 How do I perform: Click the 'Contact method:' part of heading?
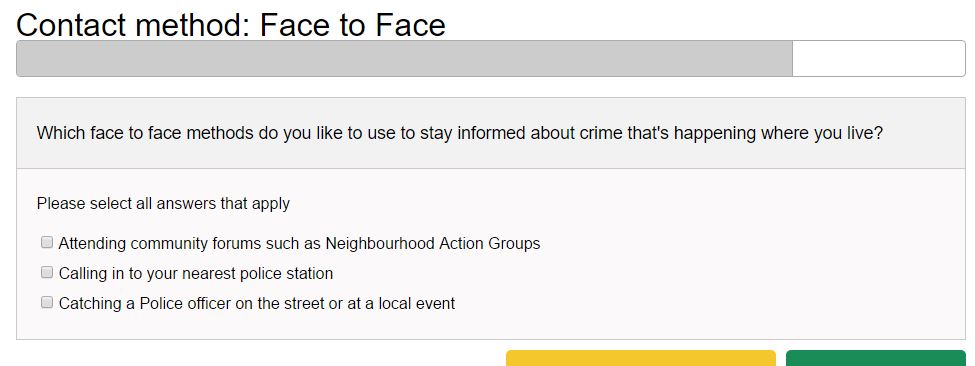tap(134, 25)
